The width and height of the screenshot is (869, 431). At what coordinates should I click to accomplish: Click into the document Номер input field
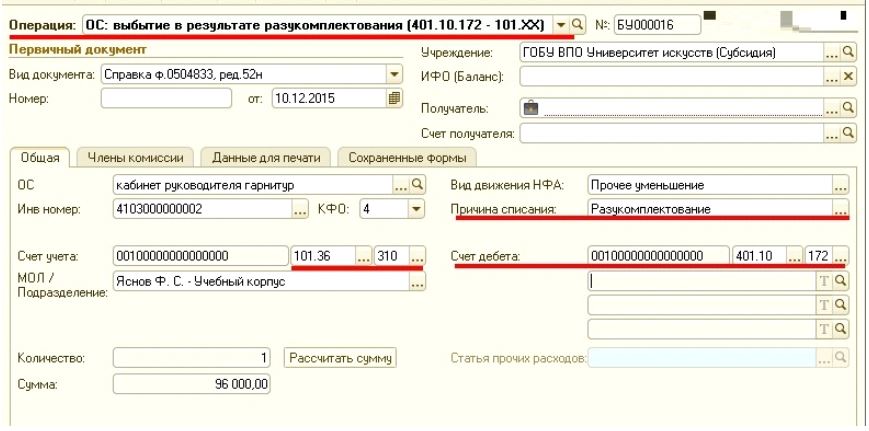coord(159,99)
